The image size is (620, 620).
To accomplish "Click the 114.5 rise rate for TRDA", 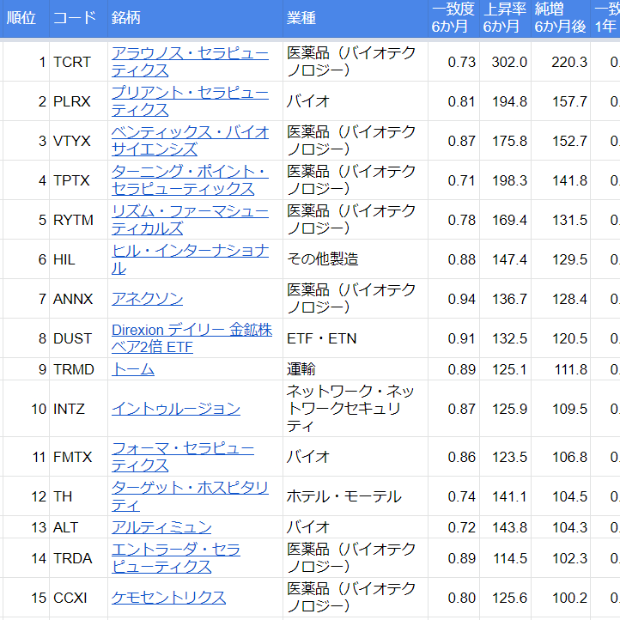I will click(510, 558).
